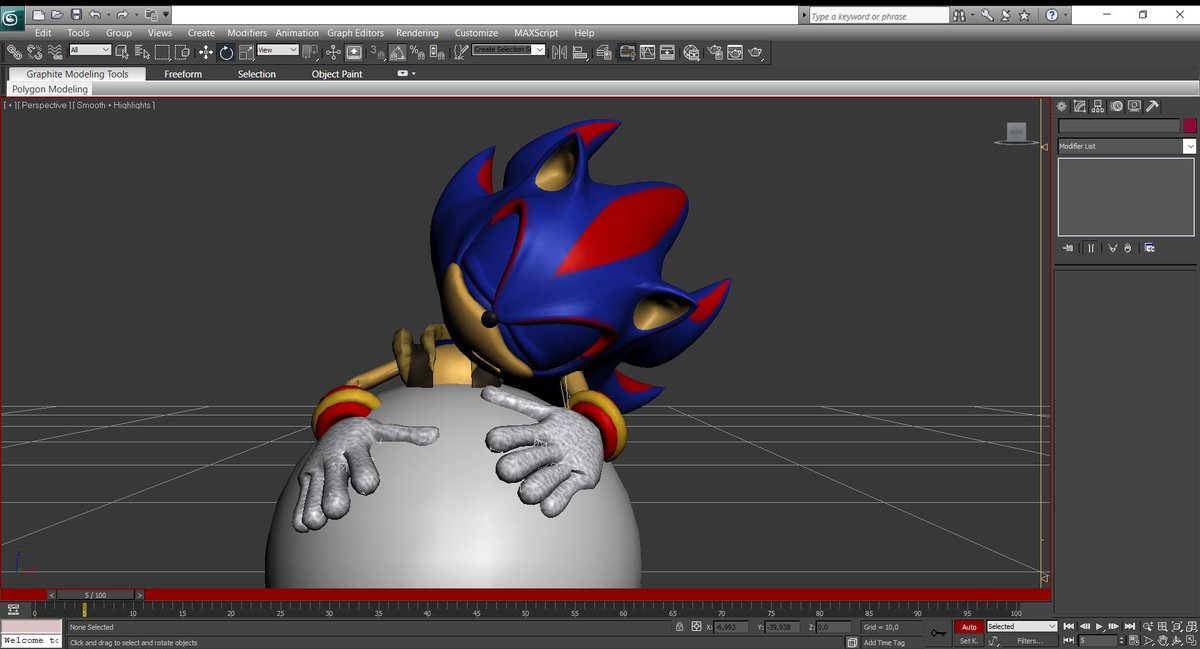The image size is (1200, 649).
Task: Click the ViewCube in the perspective viewport
Action: click(1016, 132)
